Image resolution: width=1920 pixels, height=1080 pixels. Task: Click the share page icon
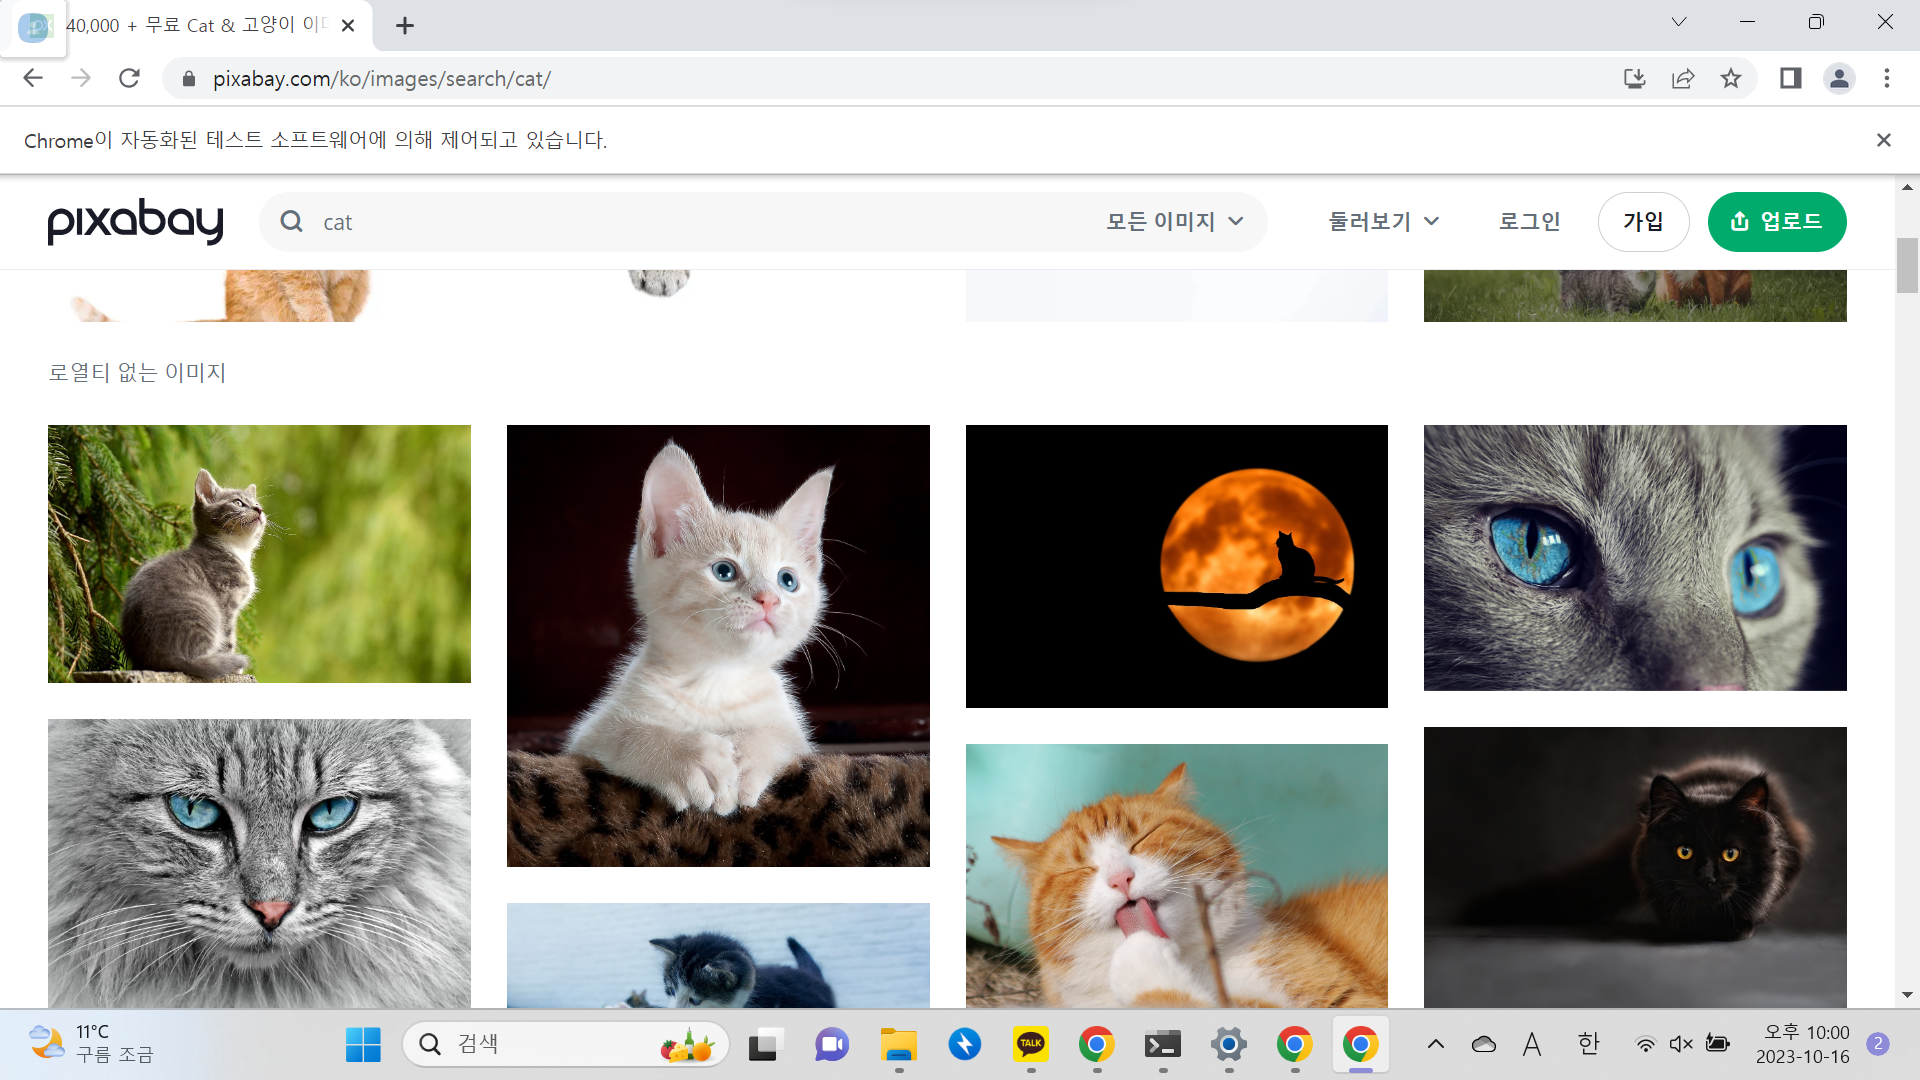point(1683,78)
